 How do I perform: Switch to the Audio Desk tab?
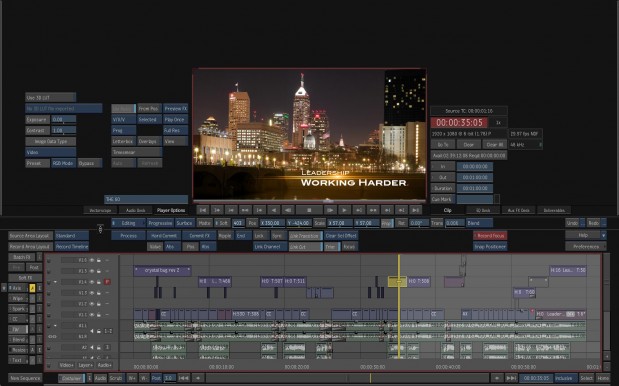[136, 210]
